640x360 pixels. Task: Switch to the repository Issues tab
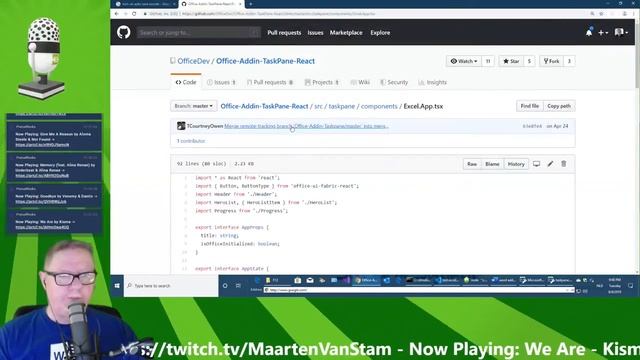click(221, 82)
